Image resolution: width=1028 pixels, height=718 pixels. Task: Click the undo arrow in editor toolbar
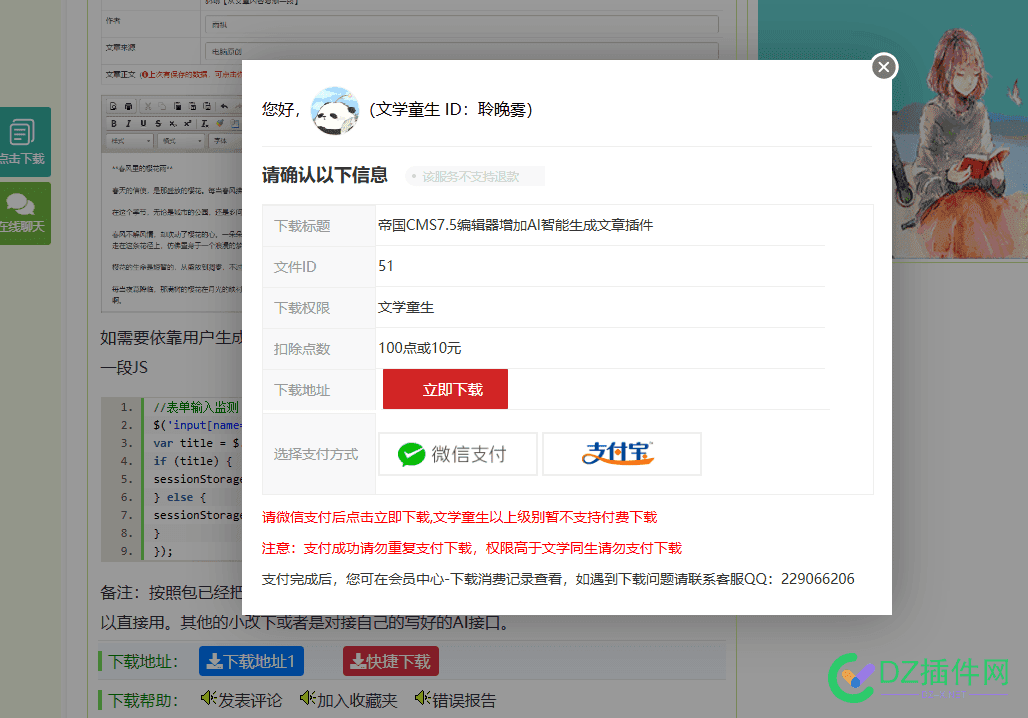224,106
